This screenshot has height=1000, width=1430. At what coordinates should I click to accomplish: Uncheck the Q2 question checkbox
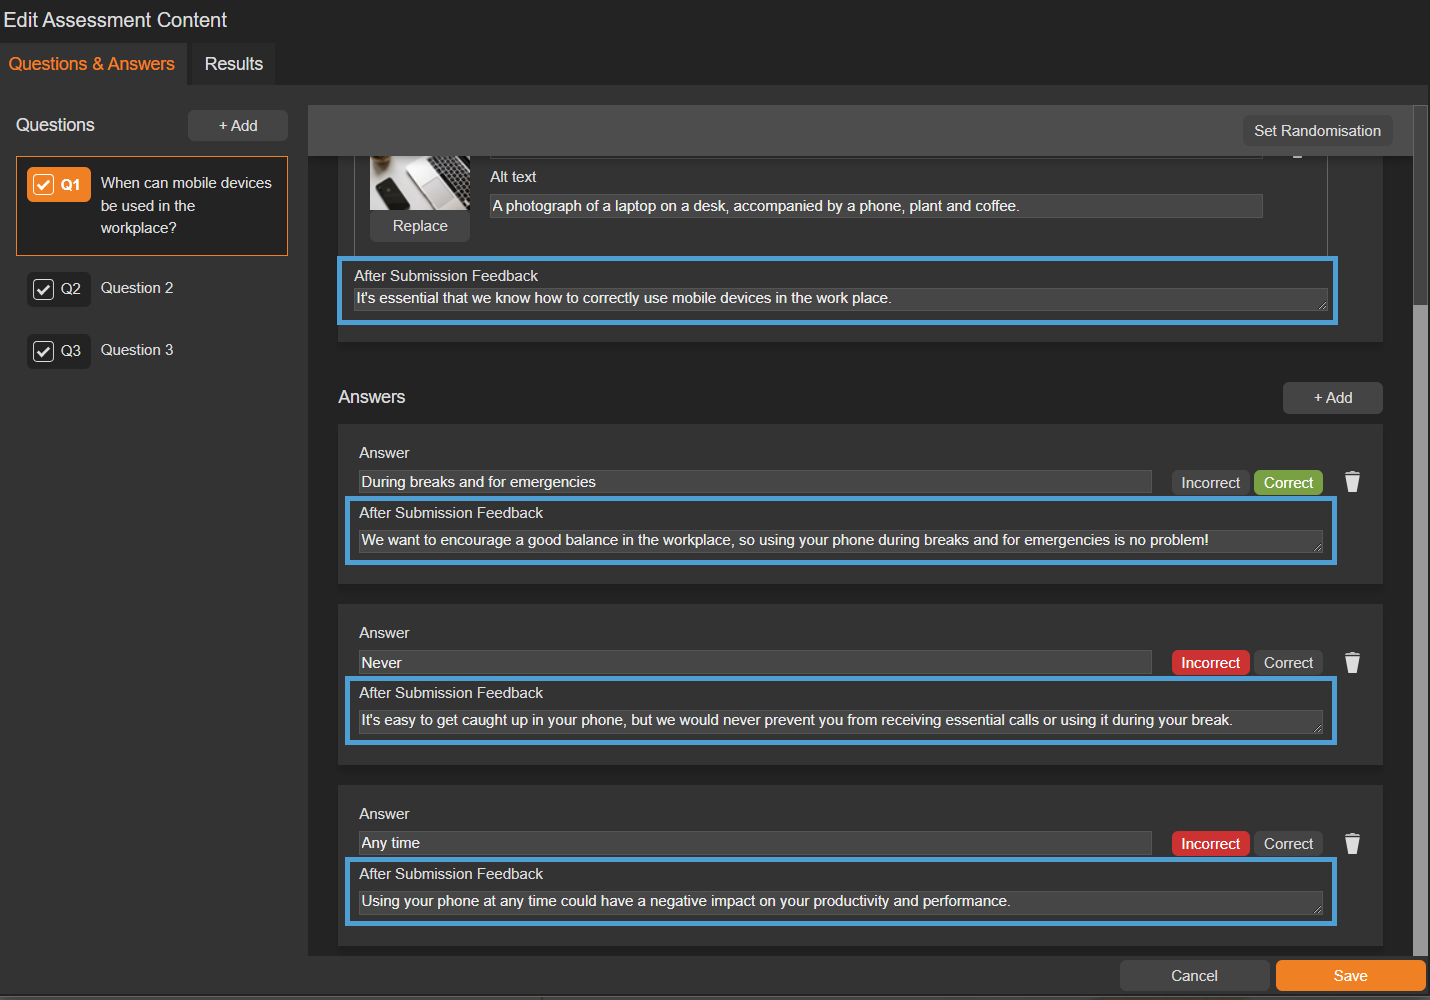click(44, 289)
